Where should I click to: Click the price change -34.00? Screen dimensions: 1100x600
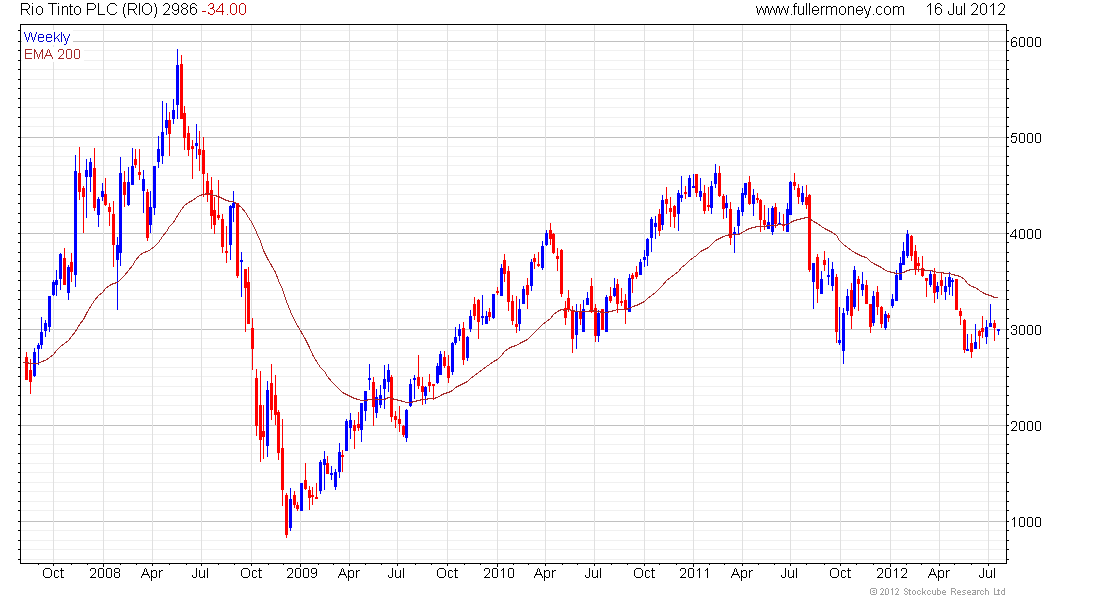(224, 10)
